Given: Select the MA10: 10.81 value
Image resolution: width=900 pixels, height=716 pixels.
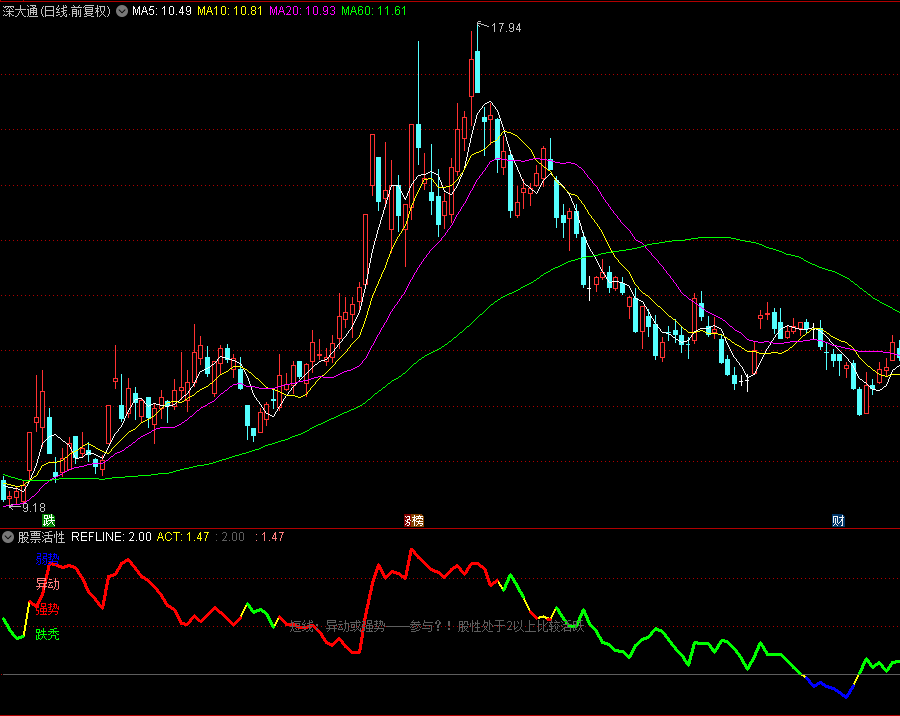Looking at the screenshot, I should point(230,11).
